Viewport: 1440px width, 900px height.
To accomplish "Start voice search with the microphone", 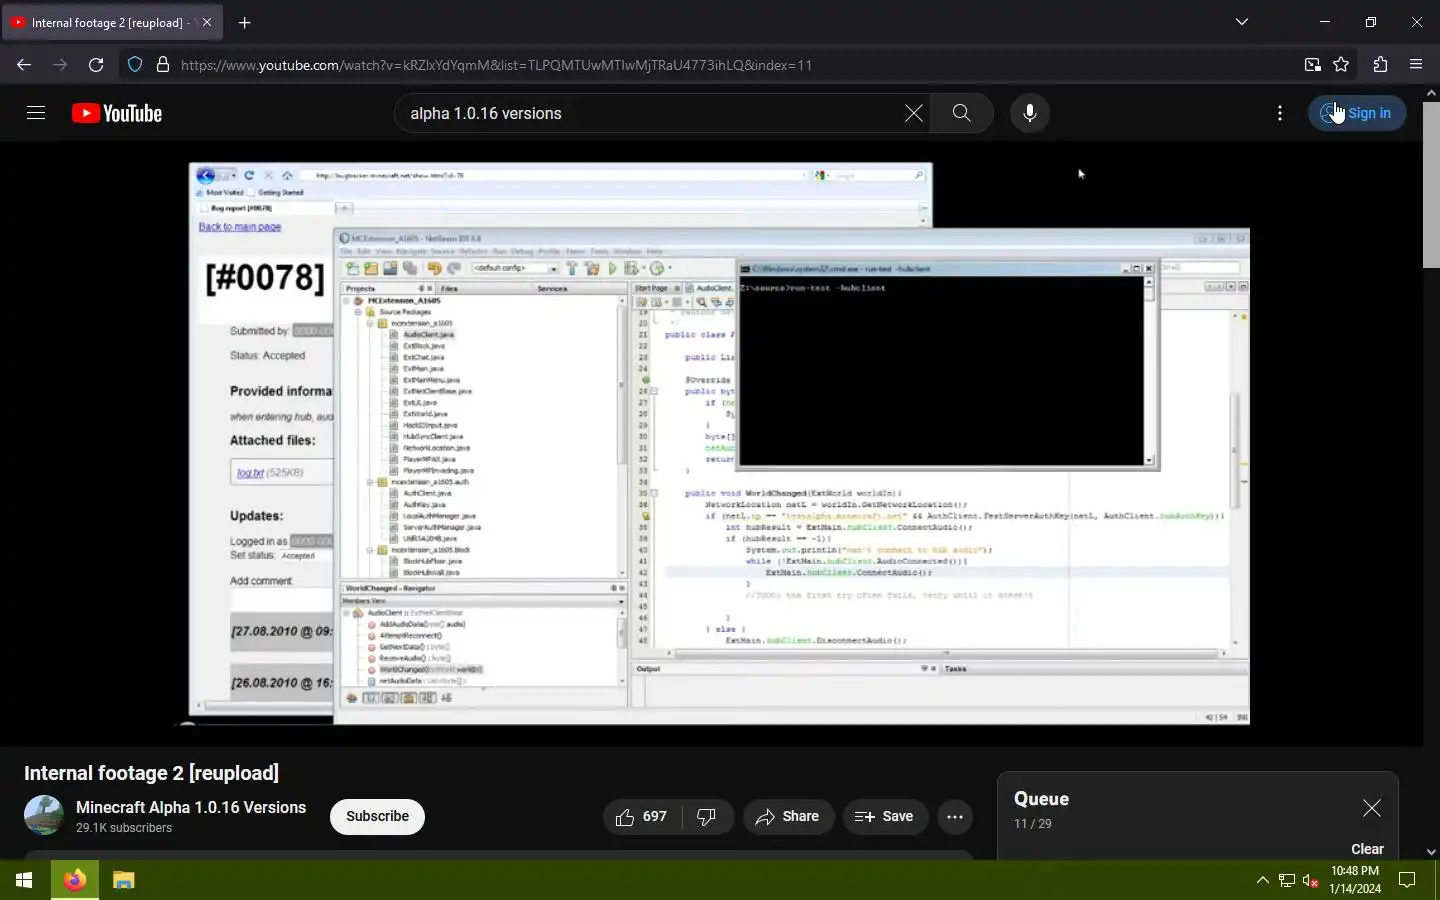I will click(x=1030, y=113).
